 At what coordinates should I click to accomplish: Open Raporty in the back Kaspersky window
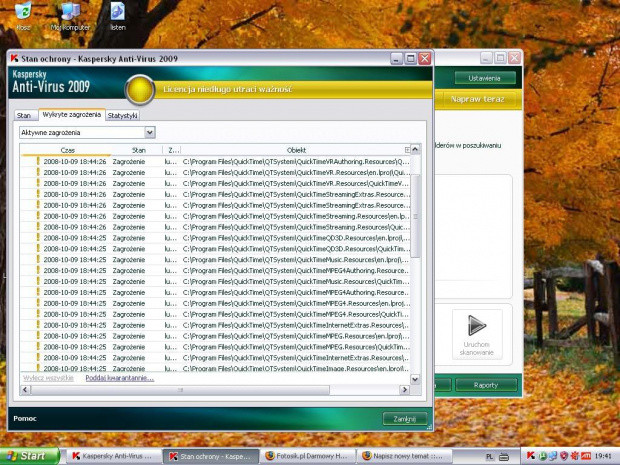(x=486, y=385)
